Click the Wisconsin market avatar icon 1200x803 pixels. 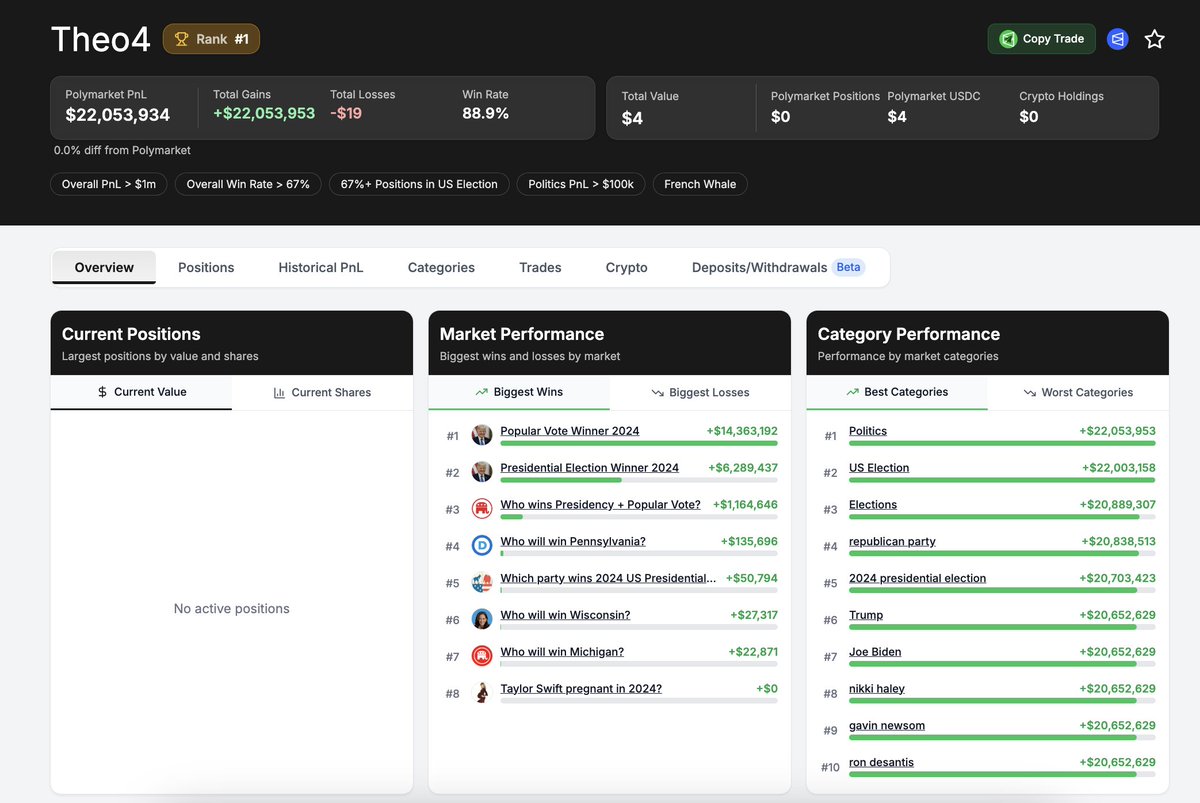pos(482,619)
